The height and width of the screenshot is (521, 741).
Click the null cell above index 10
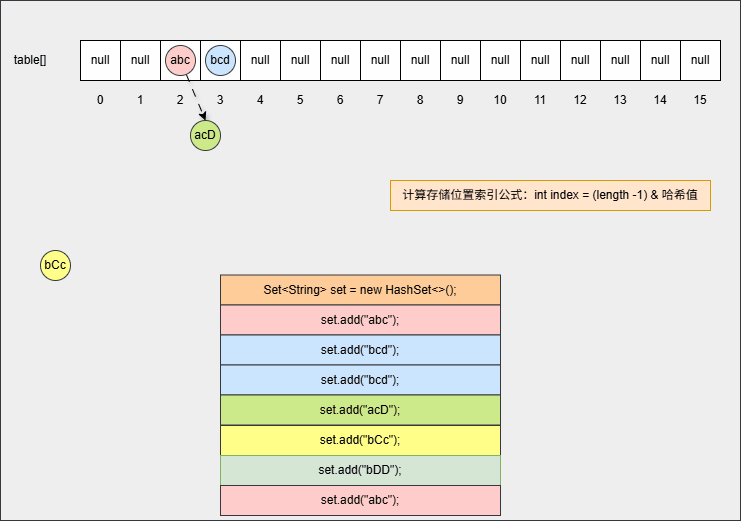[x=500, y=60]
